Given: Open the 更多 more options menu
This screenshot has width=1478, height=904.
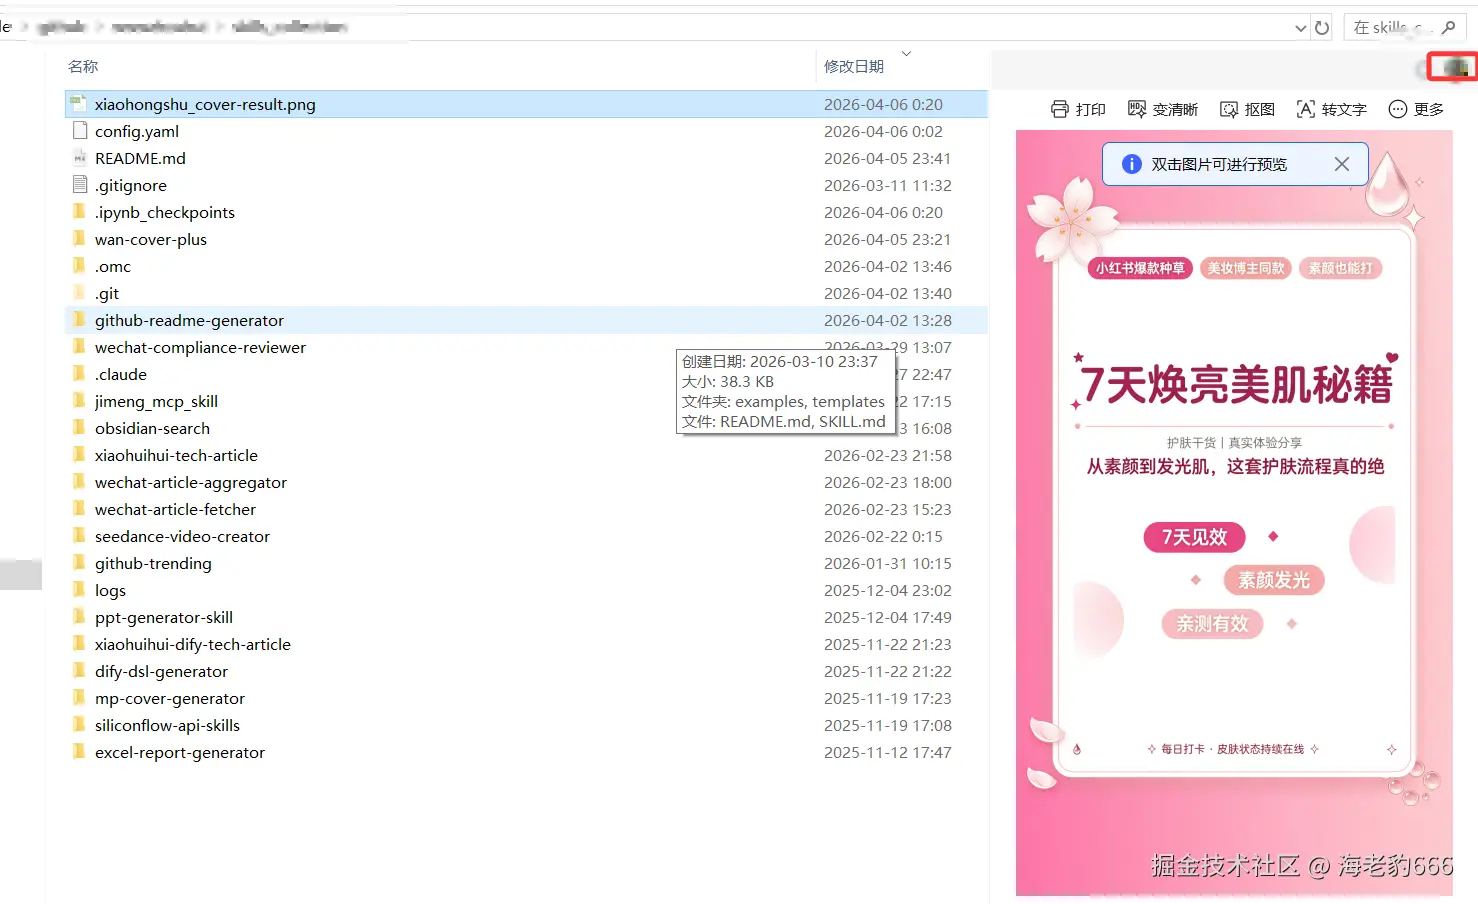Looking at the screenshot, I should 1416,109.
